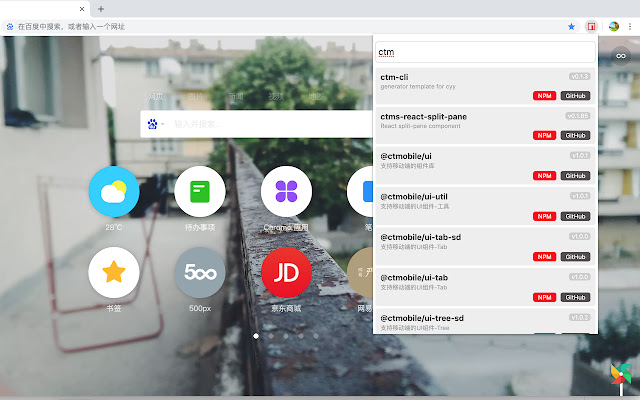Click the v0.1.3 version badge
Viewport: 640px width, 400px height.
pyautogui.click(x=580, y=76)
